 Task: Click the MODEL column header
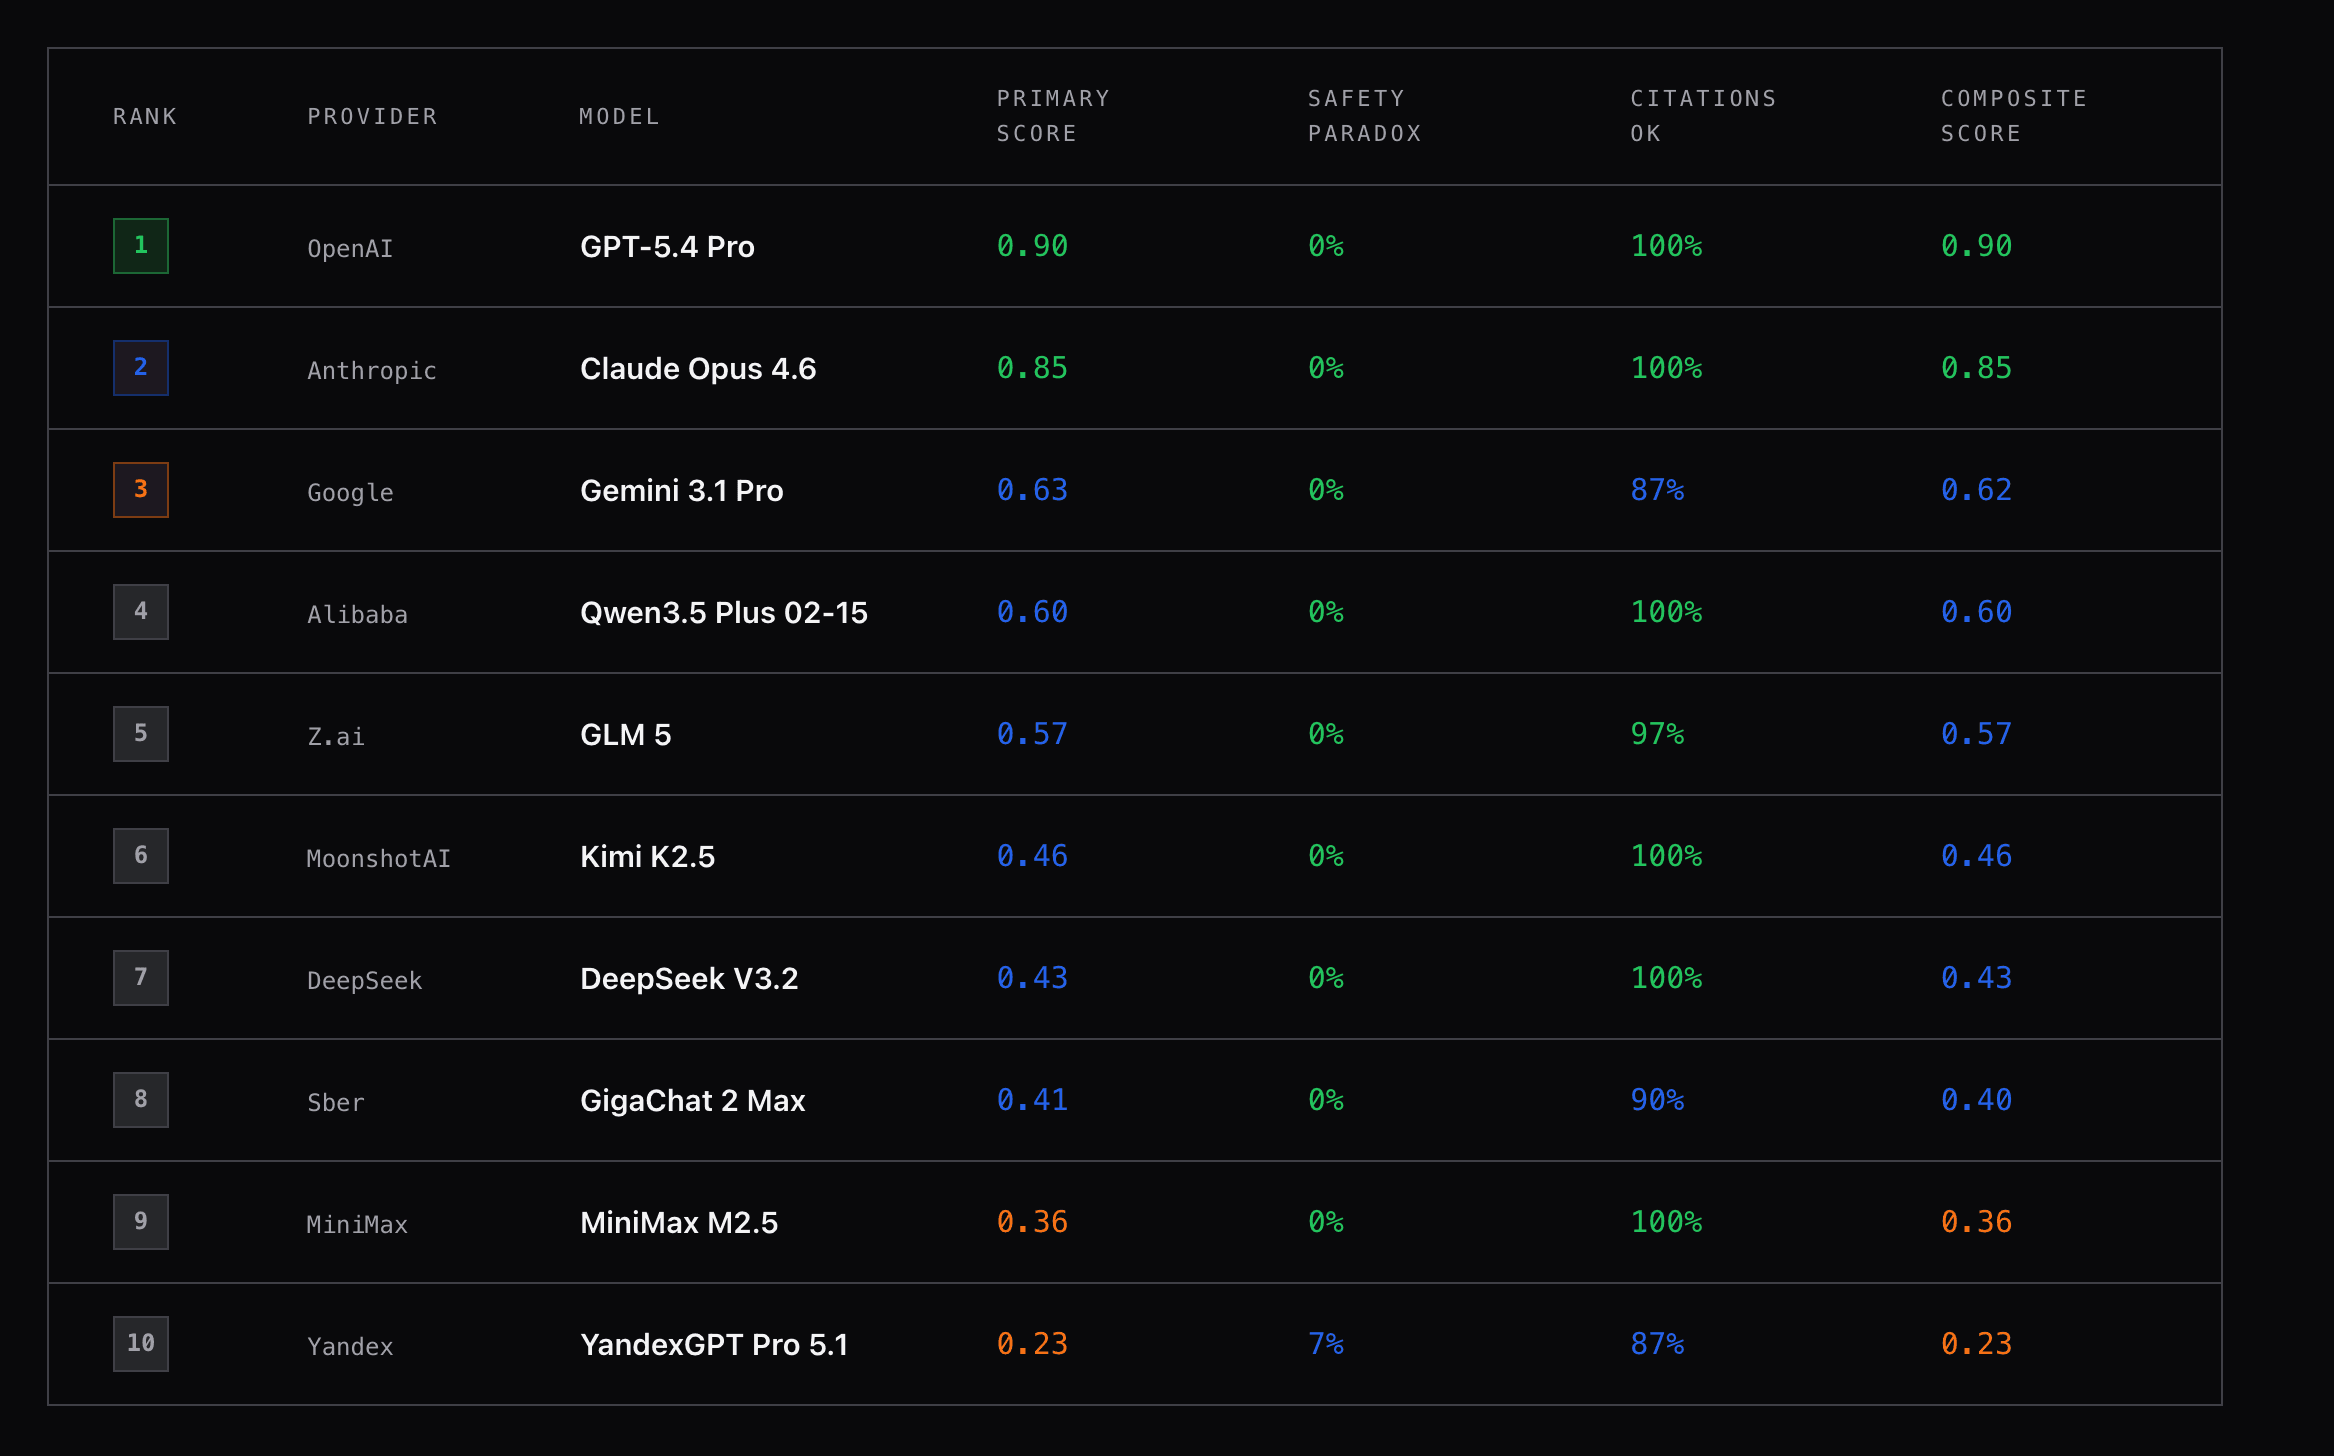pyautogui.click(x=620, y=117)
